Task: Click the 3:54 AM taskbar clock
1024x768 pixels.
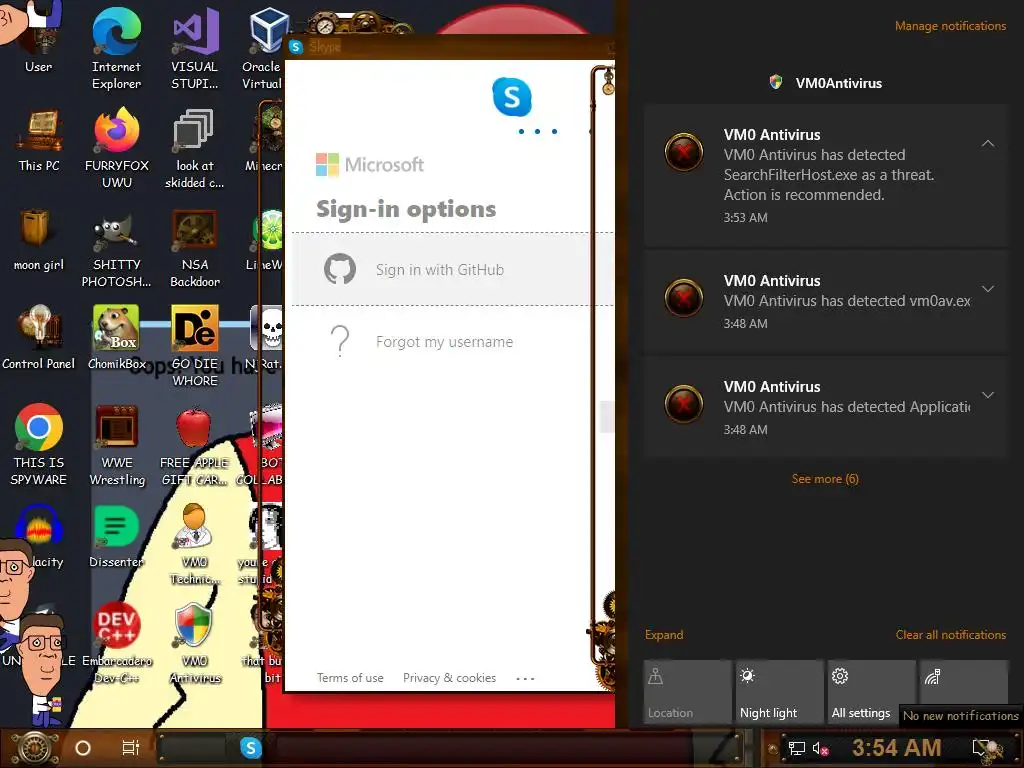Action: (897, 748)
